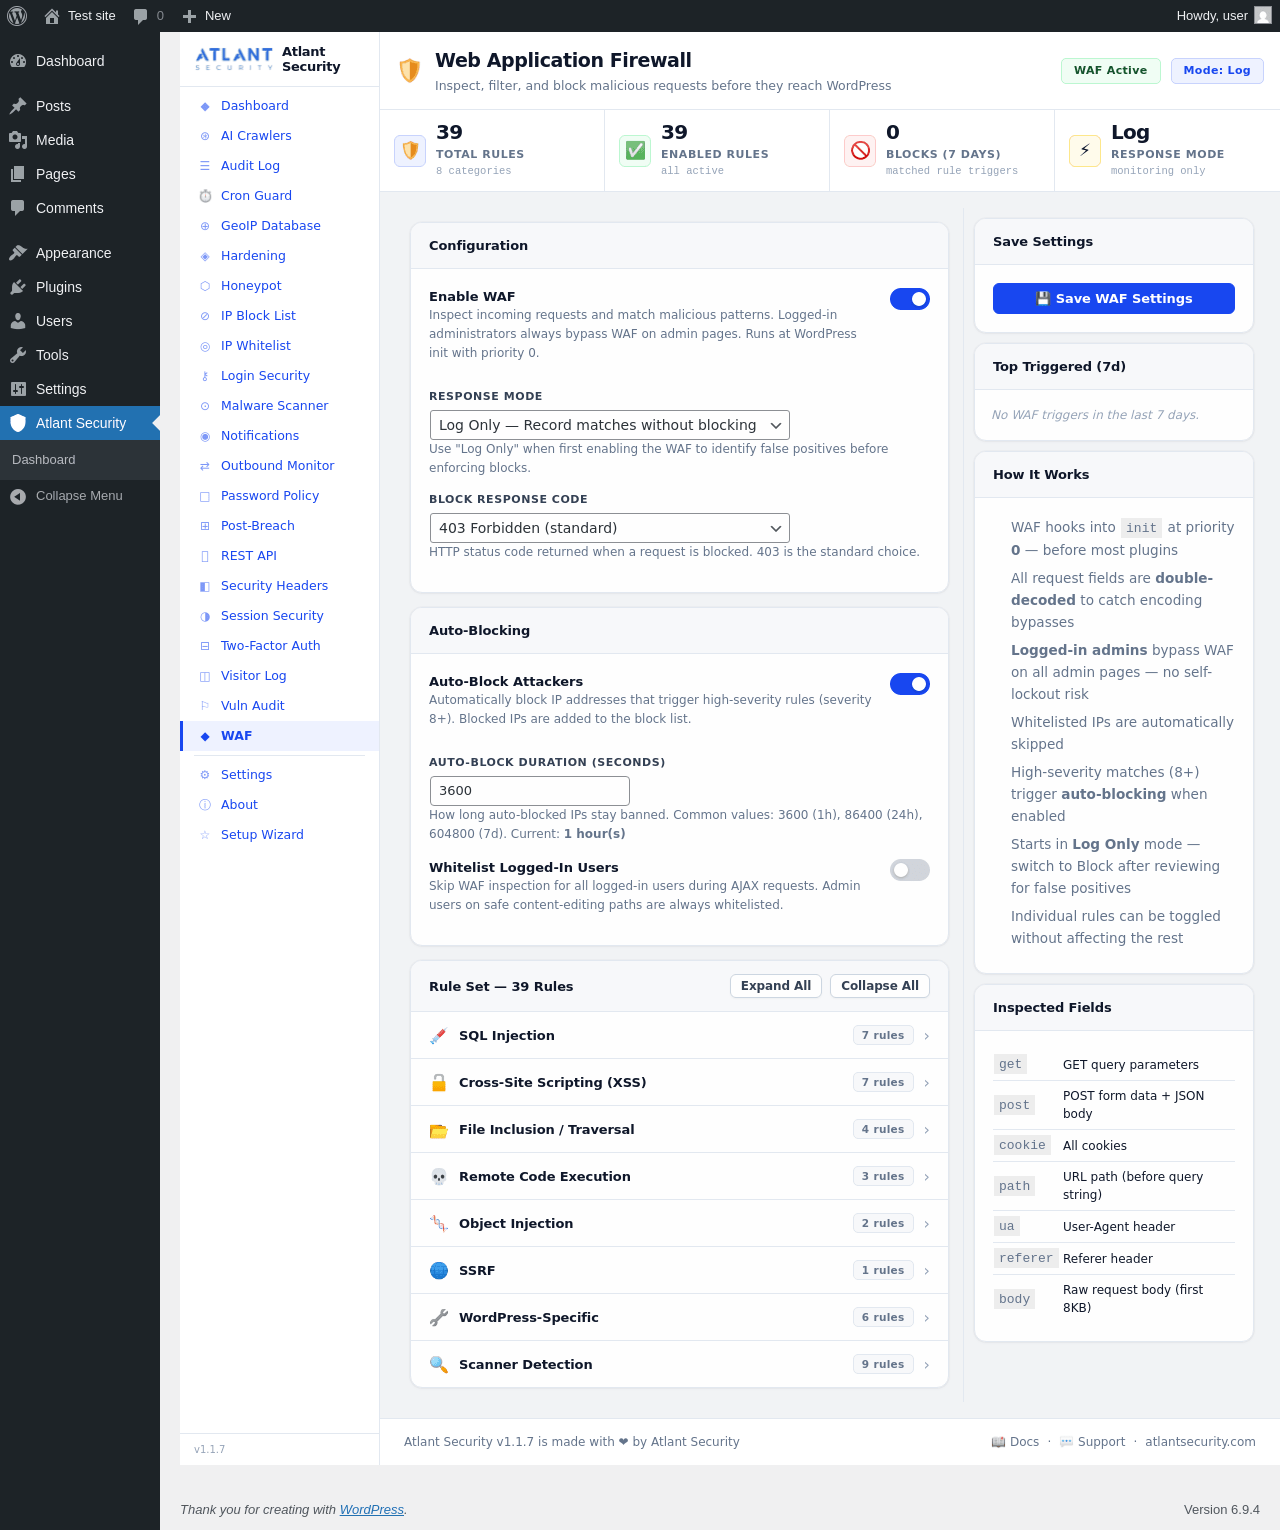
Task: Open the Response Mode dropdown
Action: coord(609,425)
